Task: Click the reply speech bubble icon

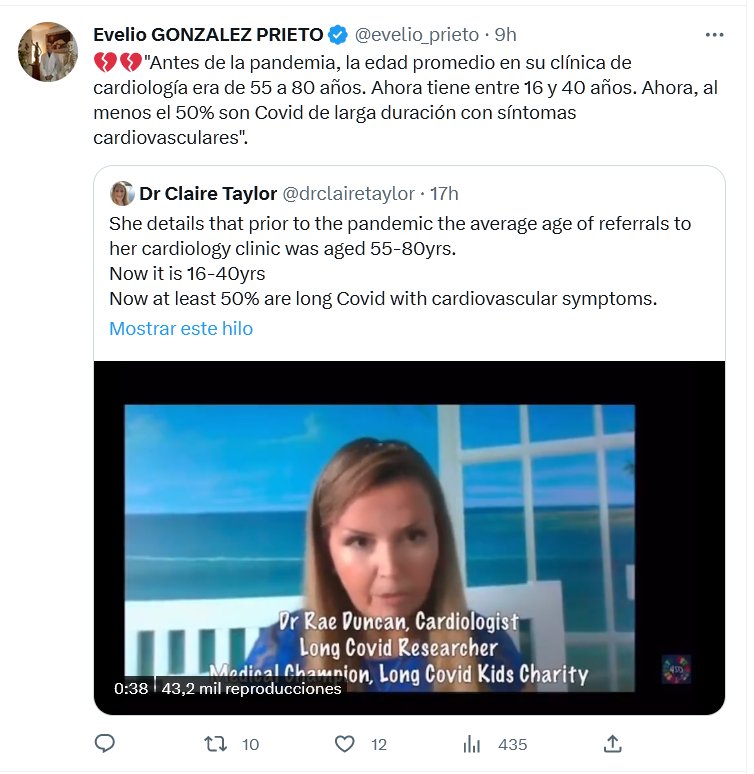Action: (x=105, y=743)
